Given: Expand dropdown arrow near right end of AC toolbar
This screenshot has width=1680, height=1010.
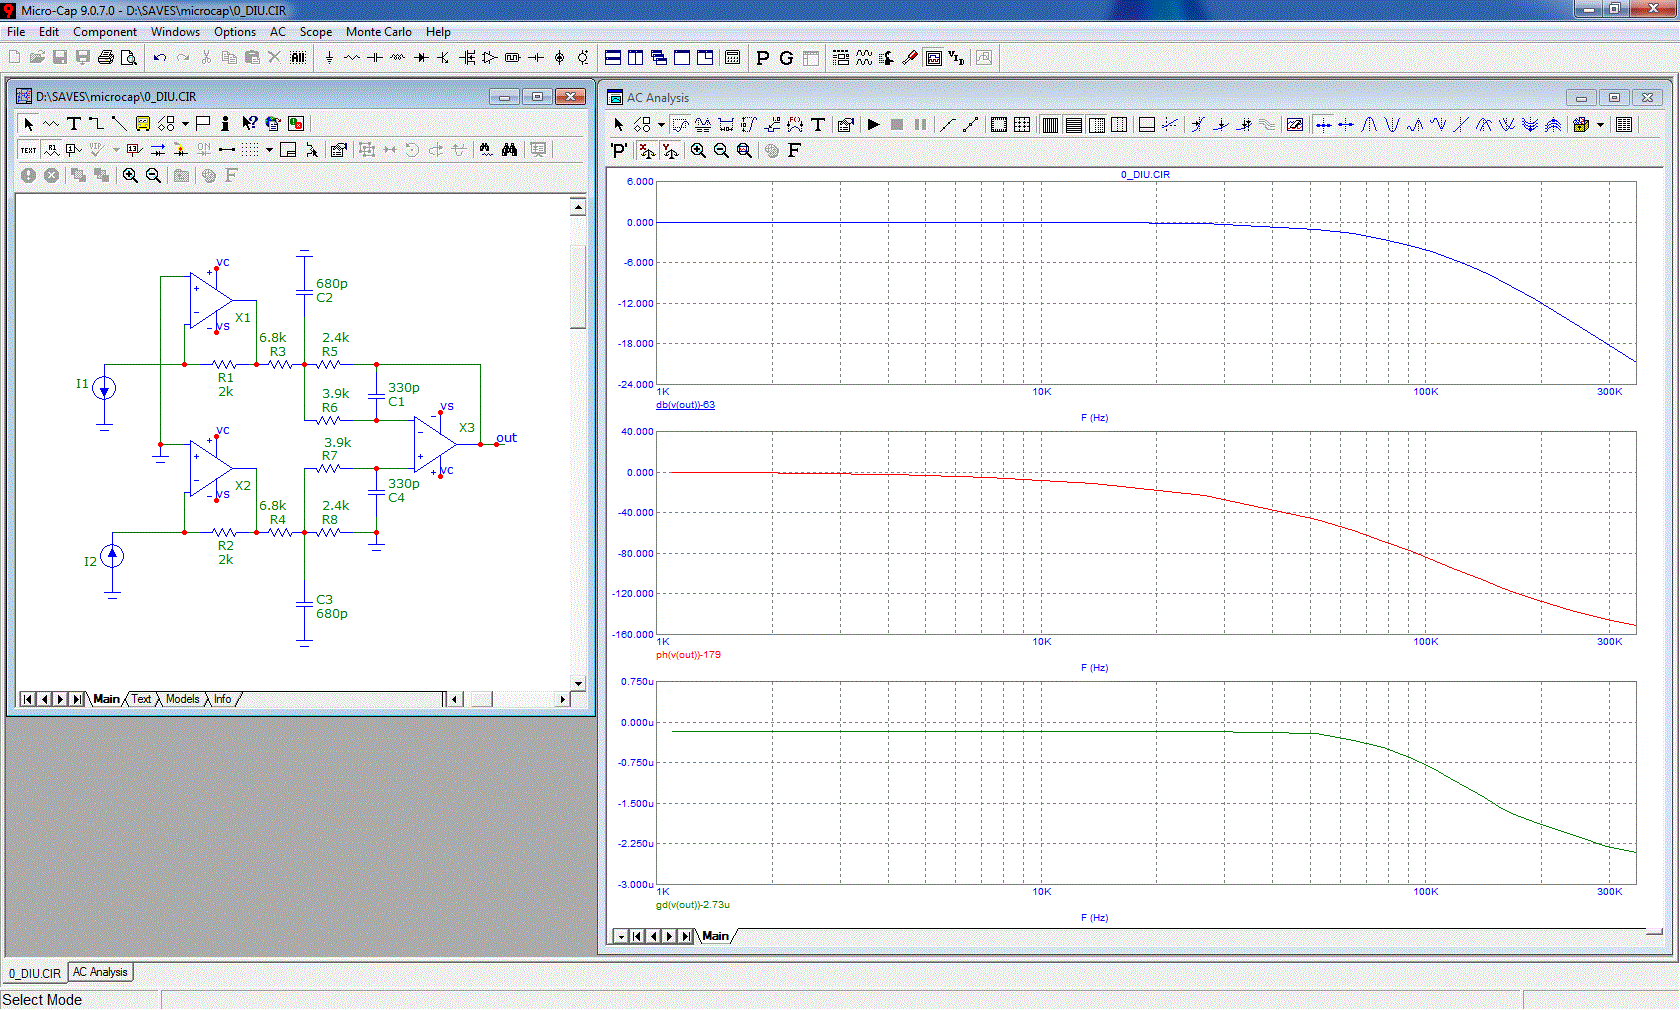Looking at the screenshot, I should (x=1600, y=124).
